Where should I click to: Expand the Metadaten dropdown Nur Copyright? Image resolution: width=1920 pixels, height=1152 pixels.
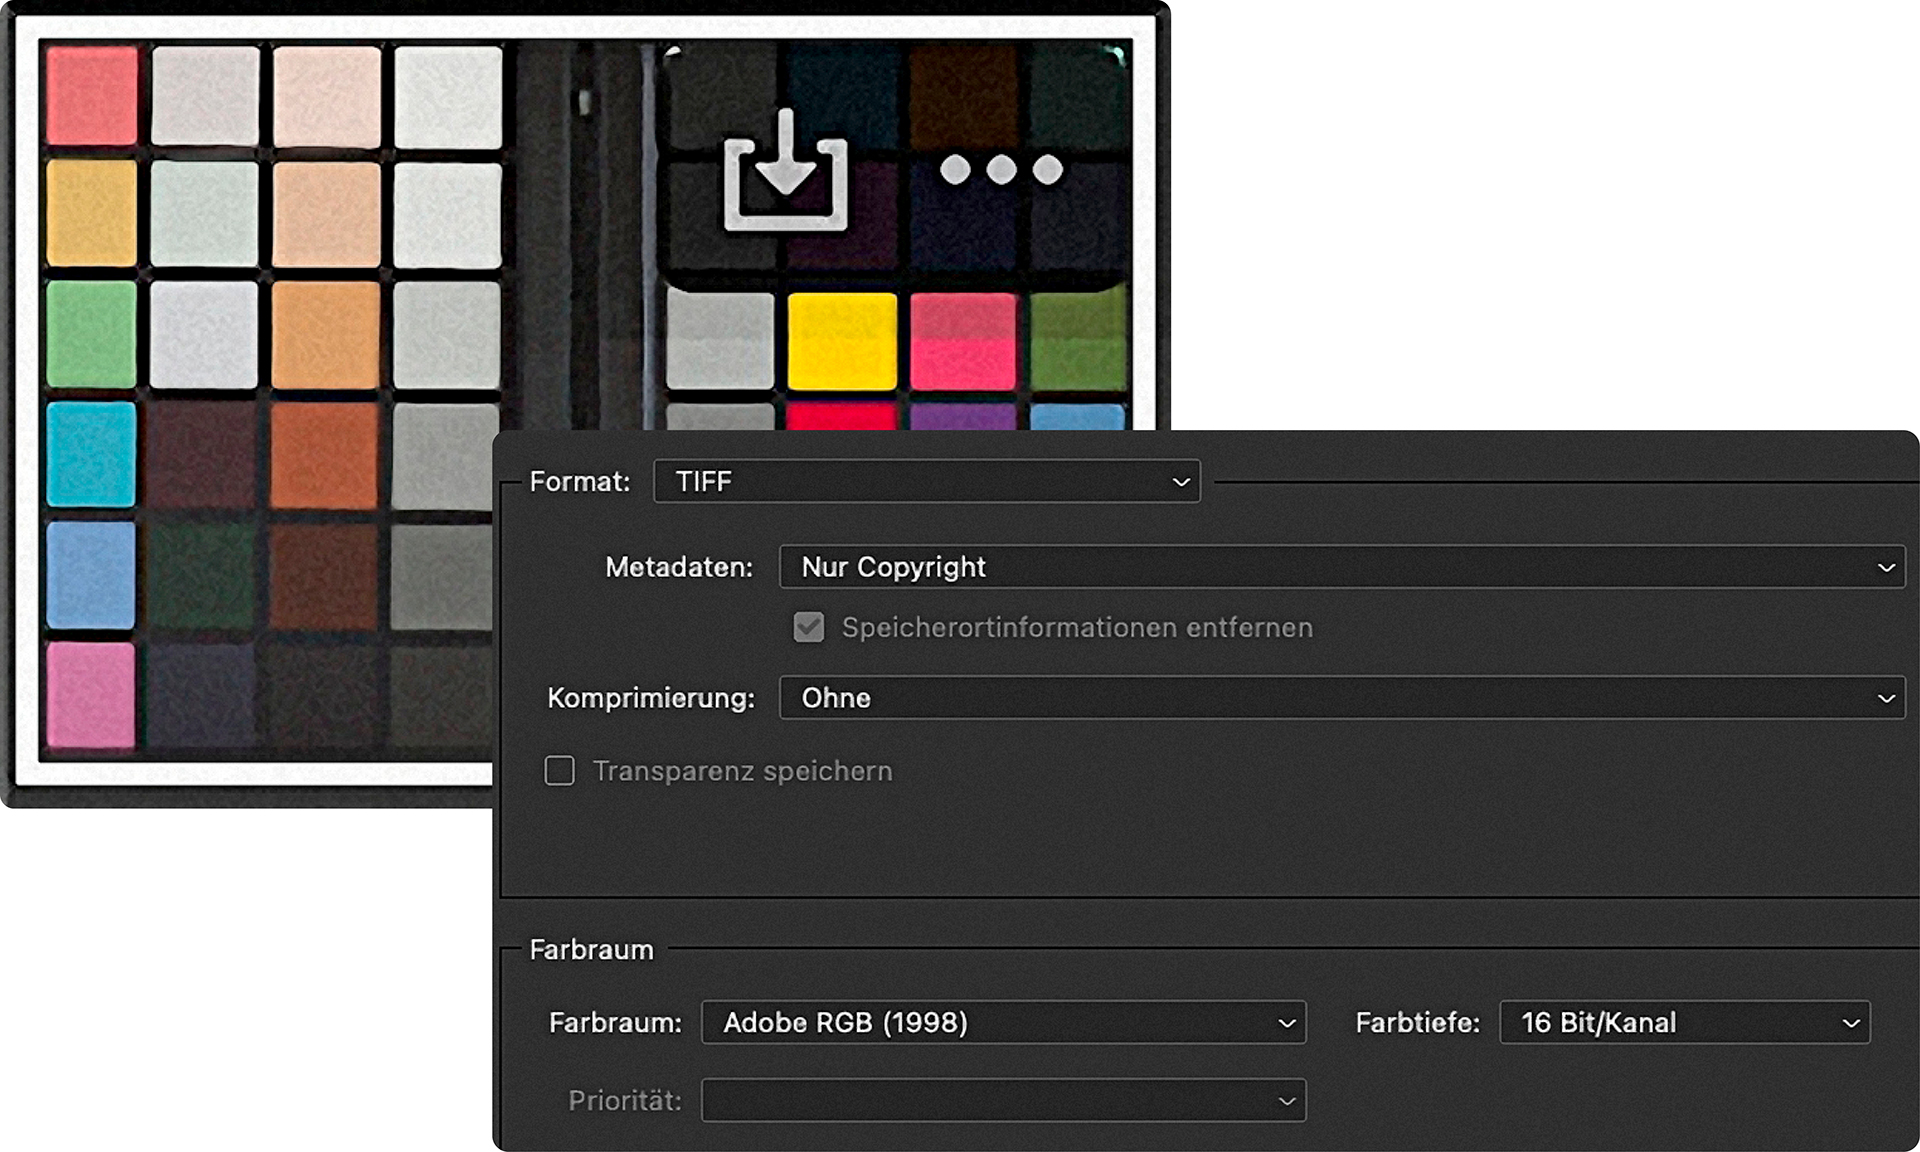(x=1342, y=567)
